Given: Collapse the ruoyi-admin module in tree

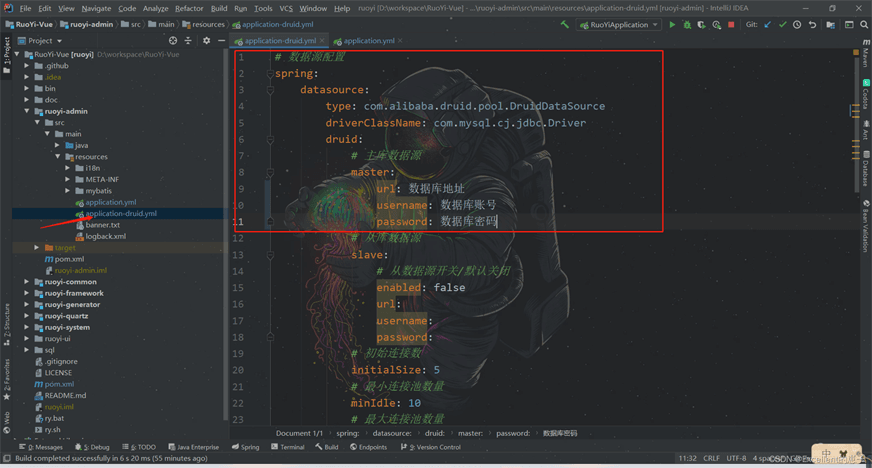Looking at the screenshot, I should coord(27,111).
